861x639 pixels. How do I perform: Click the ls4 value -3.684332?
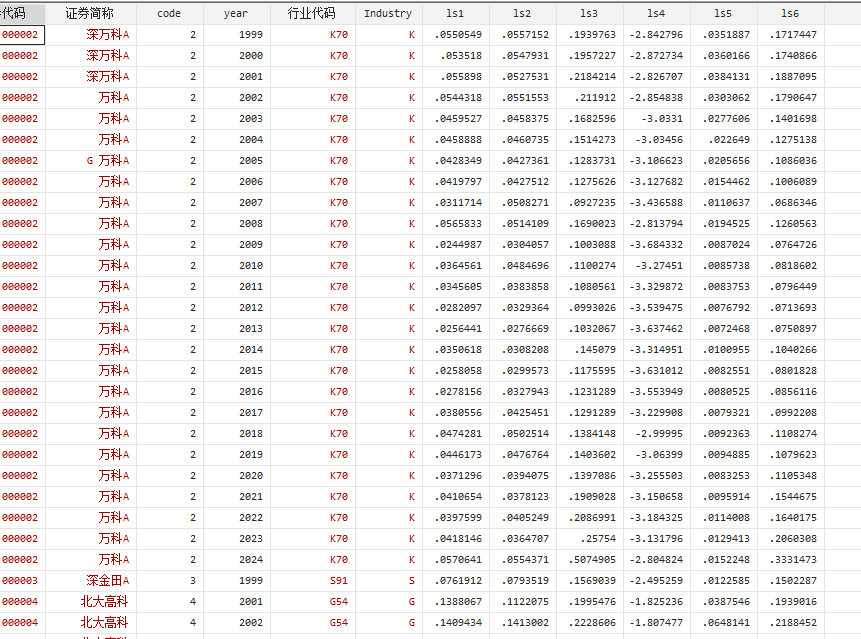coord(656,244)
